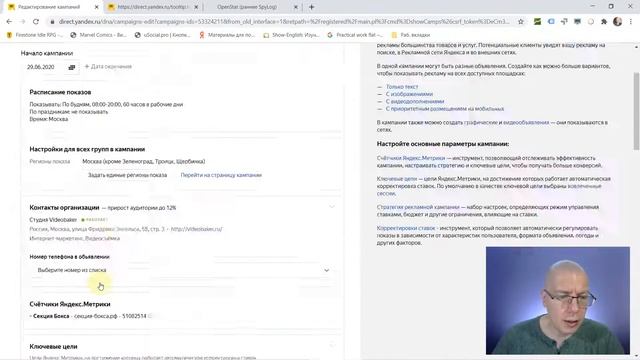Screen dimensions: 640x360
Task: Close the direct.yandex.ru tooltip tab
Action: pos(196,7)
